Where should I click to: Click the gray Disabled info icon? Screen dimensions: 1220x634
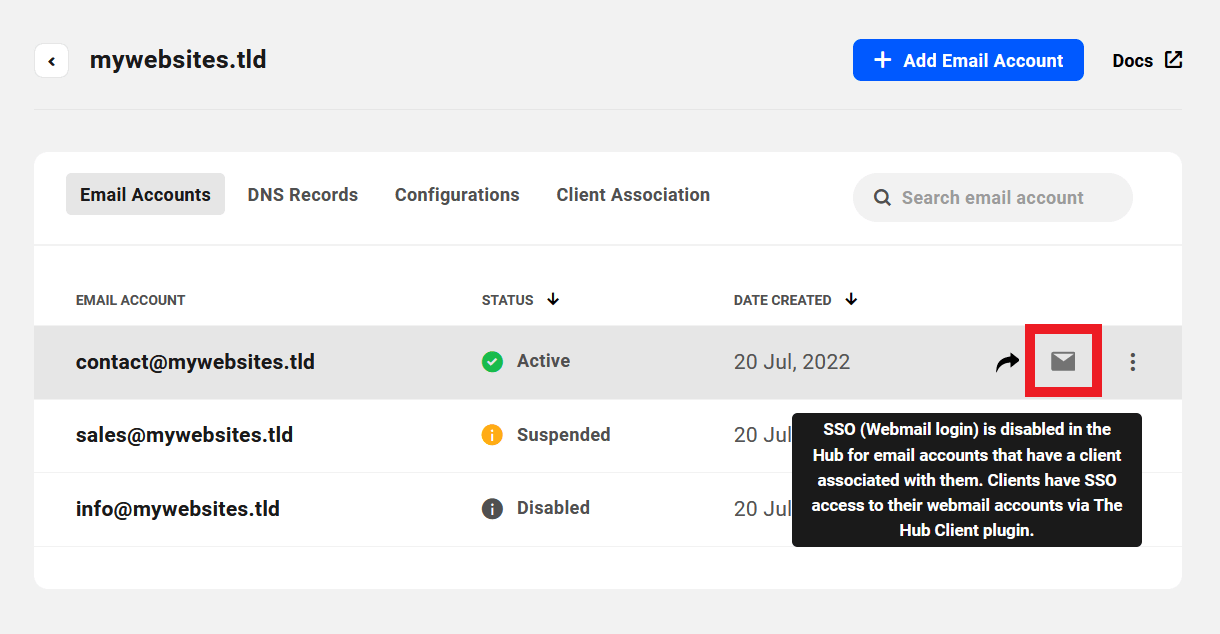(x=492, y=507)
